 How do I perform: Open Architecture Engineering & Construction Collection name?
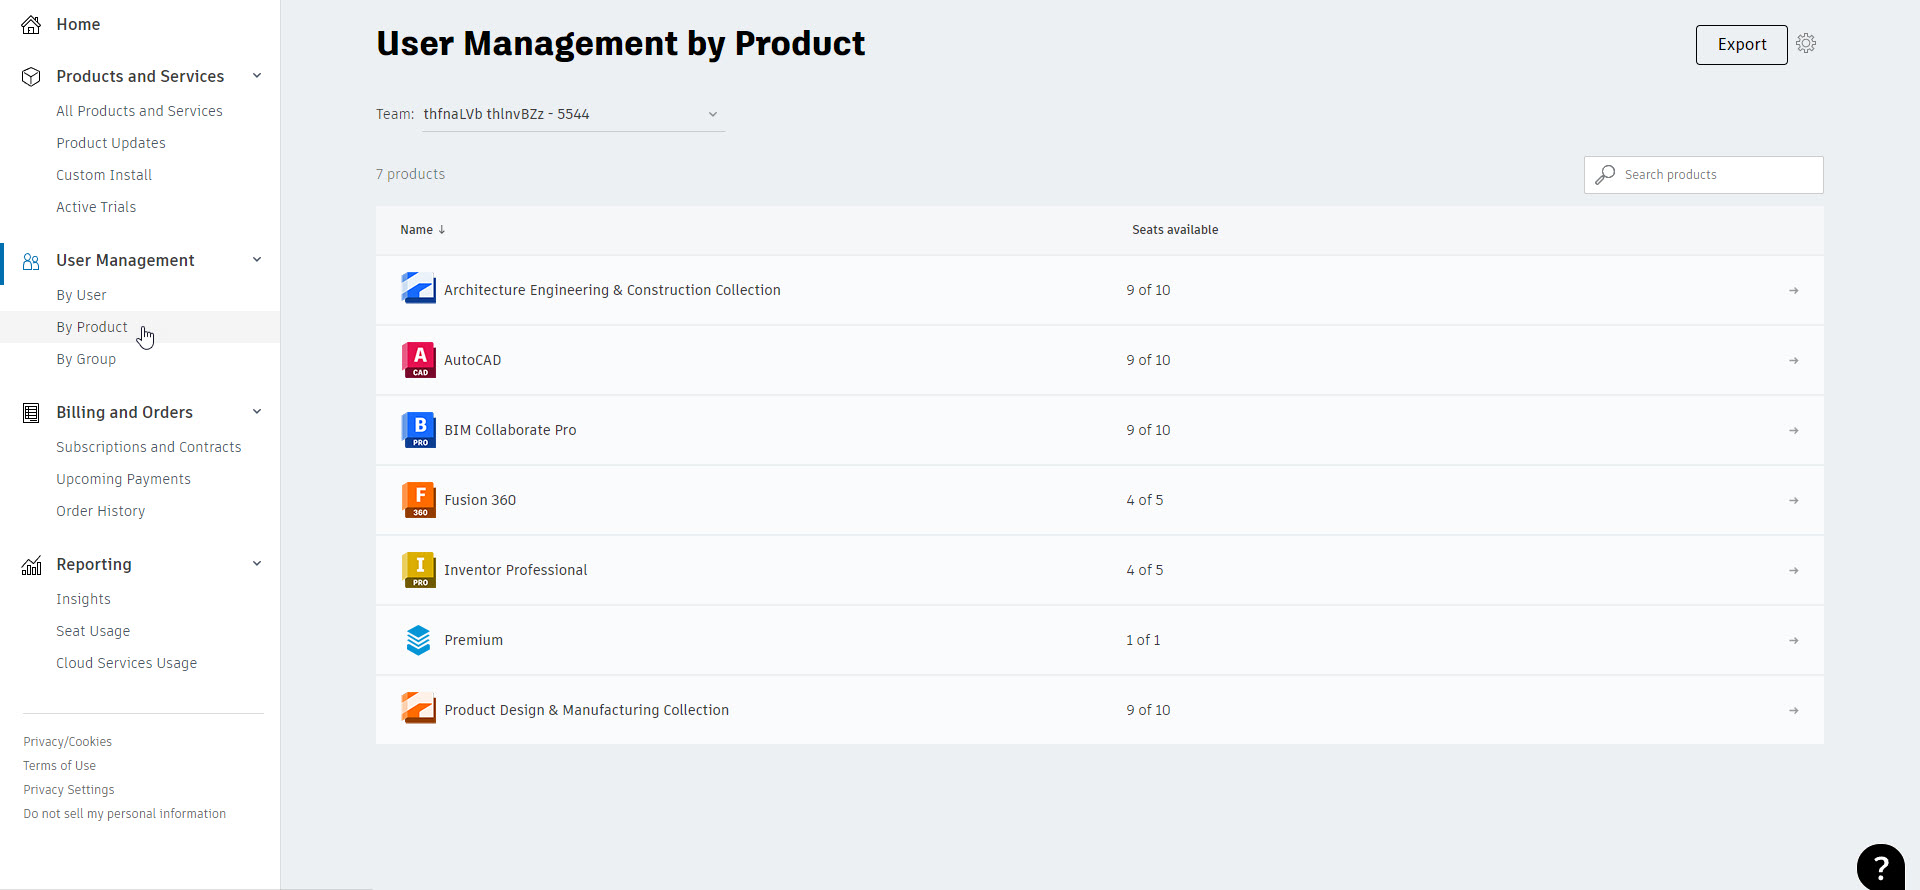(612, 290)
